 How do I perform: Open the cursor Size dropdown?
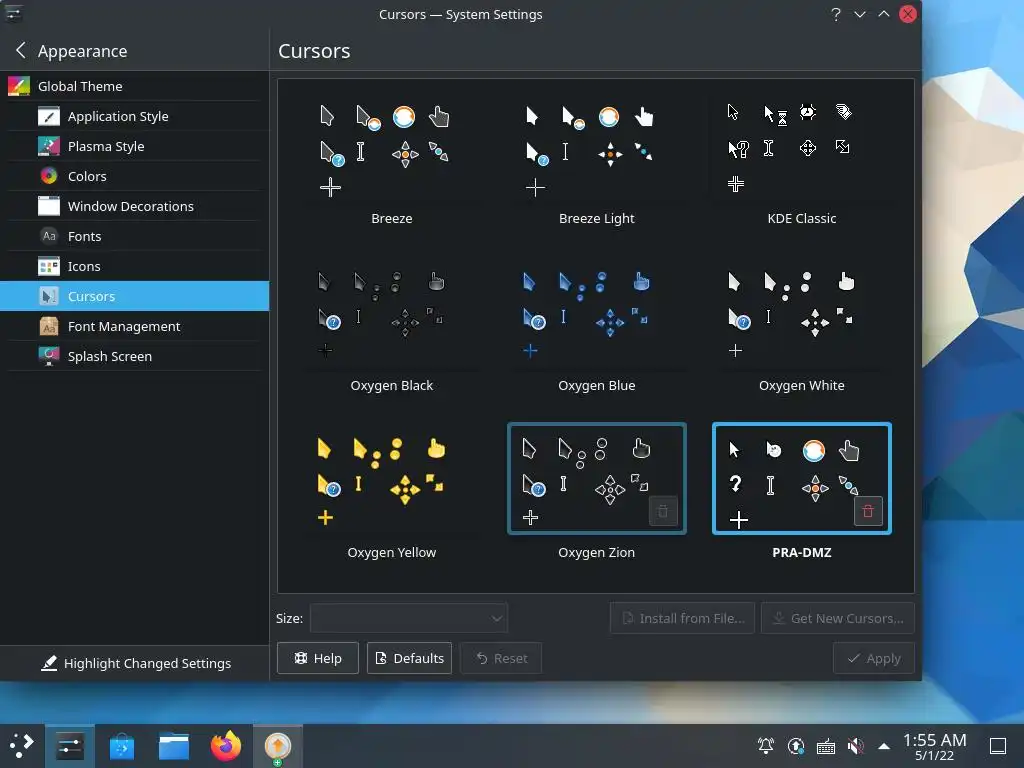[x=409, y=618]
